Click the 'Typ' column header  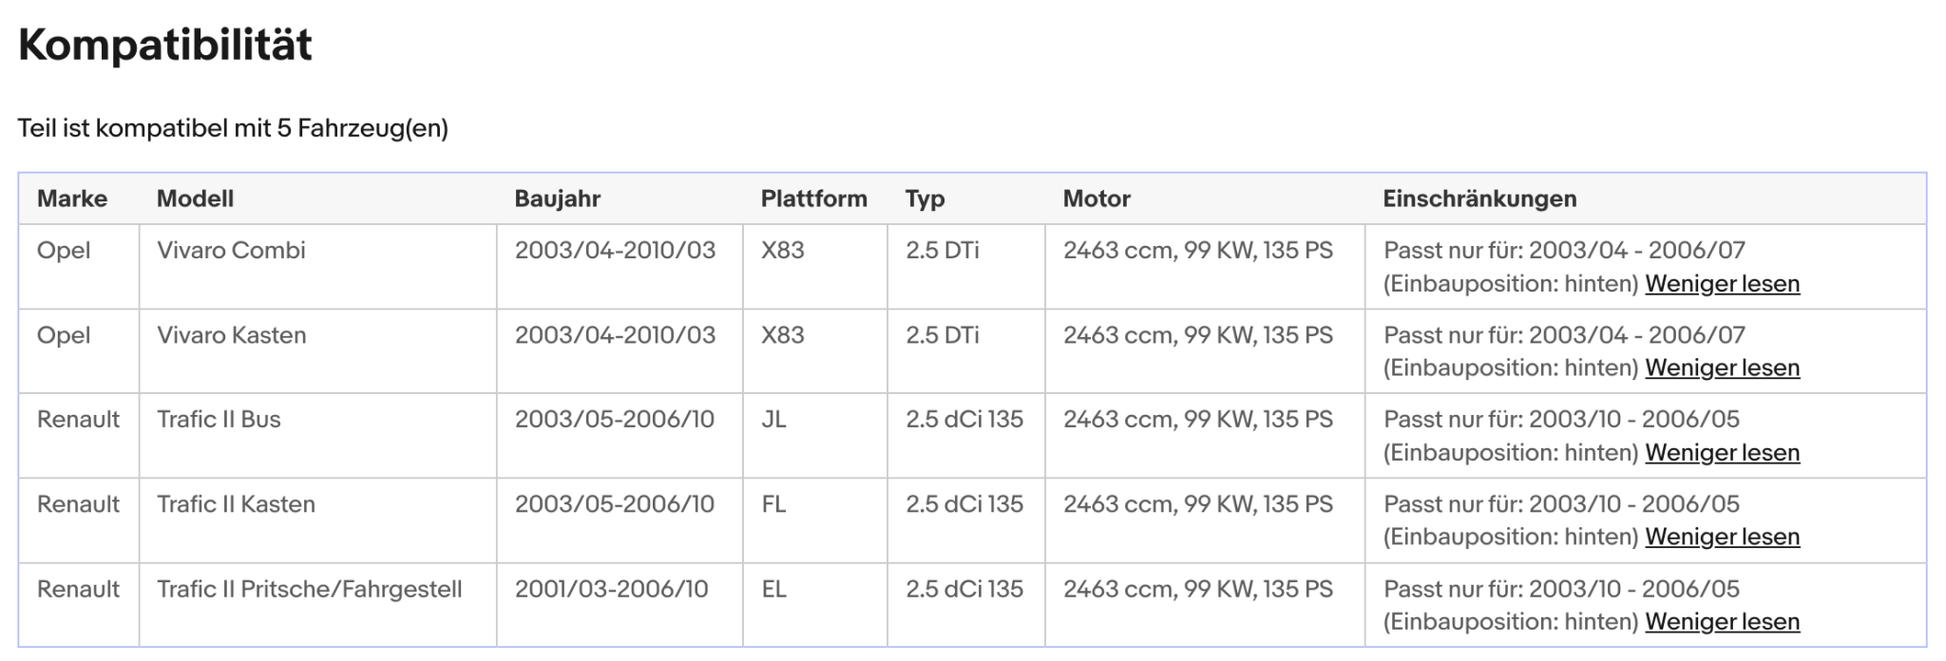[925, 199]
